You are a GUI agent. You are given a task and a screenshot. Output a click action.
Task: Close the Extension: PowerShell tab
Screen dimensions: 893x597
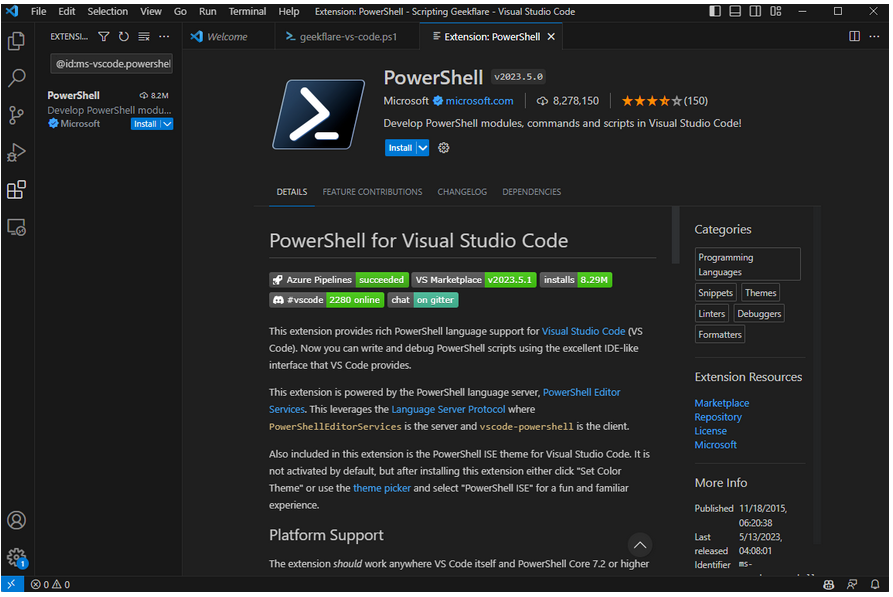point(551,36)
